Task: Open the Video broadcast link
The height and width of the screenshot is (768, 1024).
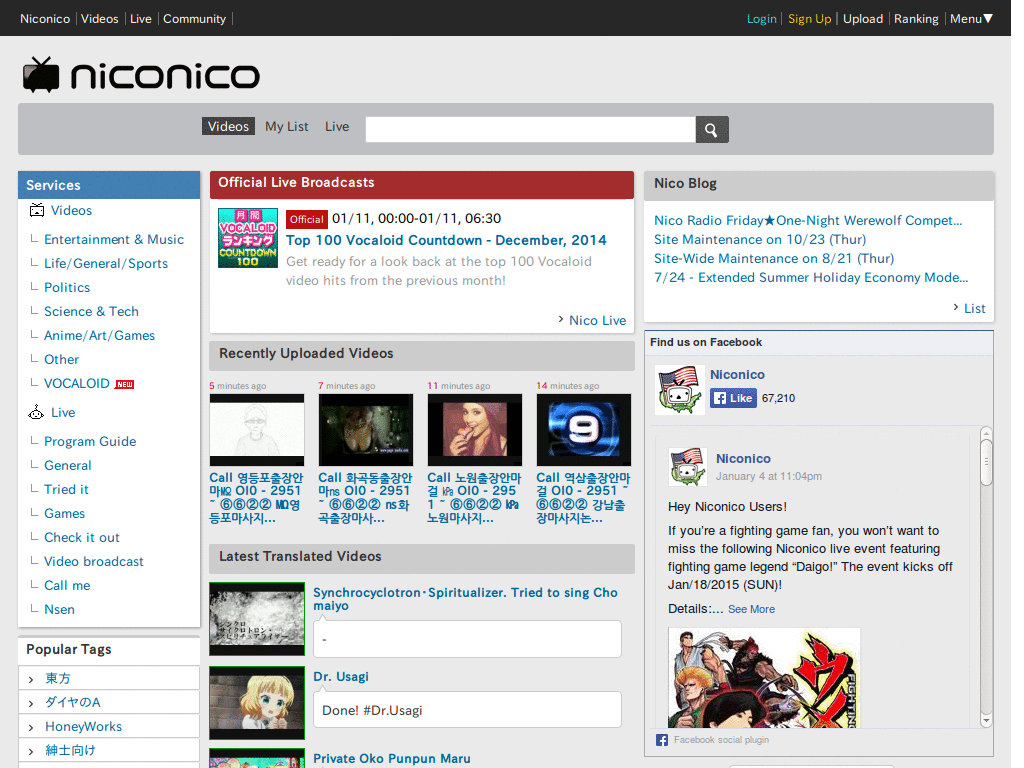Action: [x=93, y=562]
